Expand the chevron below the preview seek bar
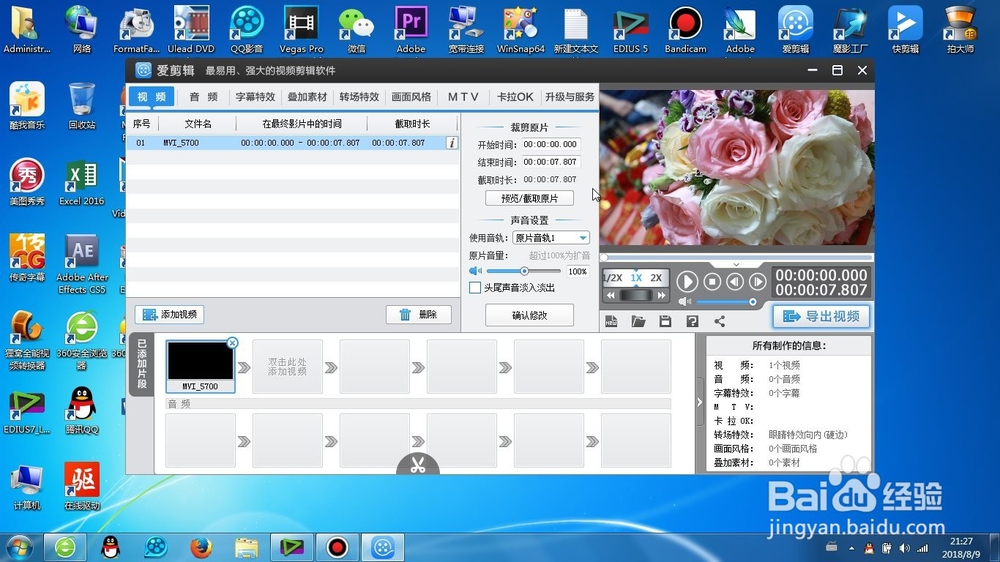1000x562 pixels. [736, 264]
